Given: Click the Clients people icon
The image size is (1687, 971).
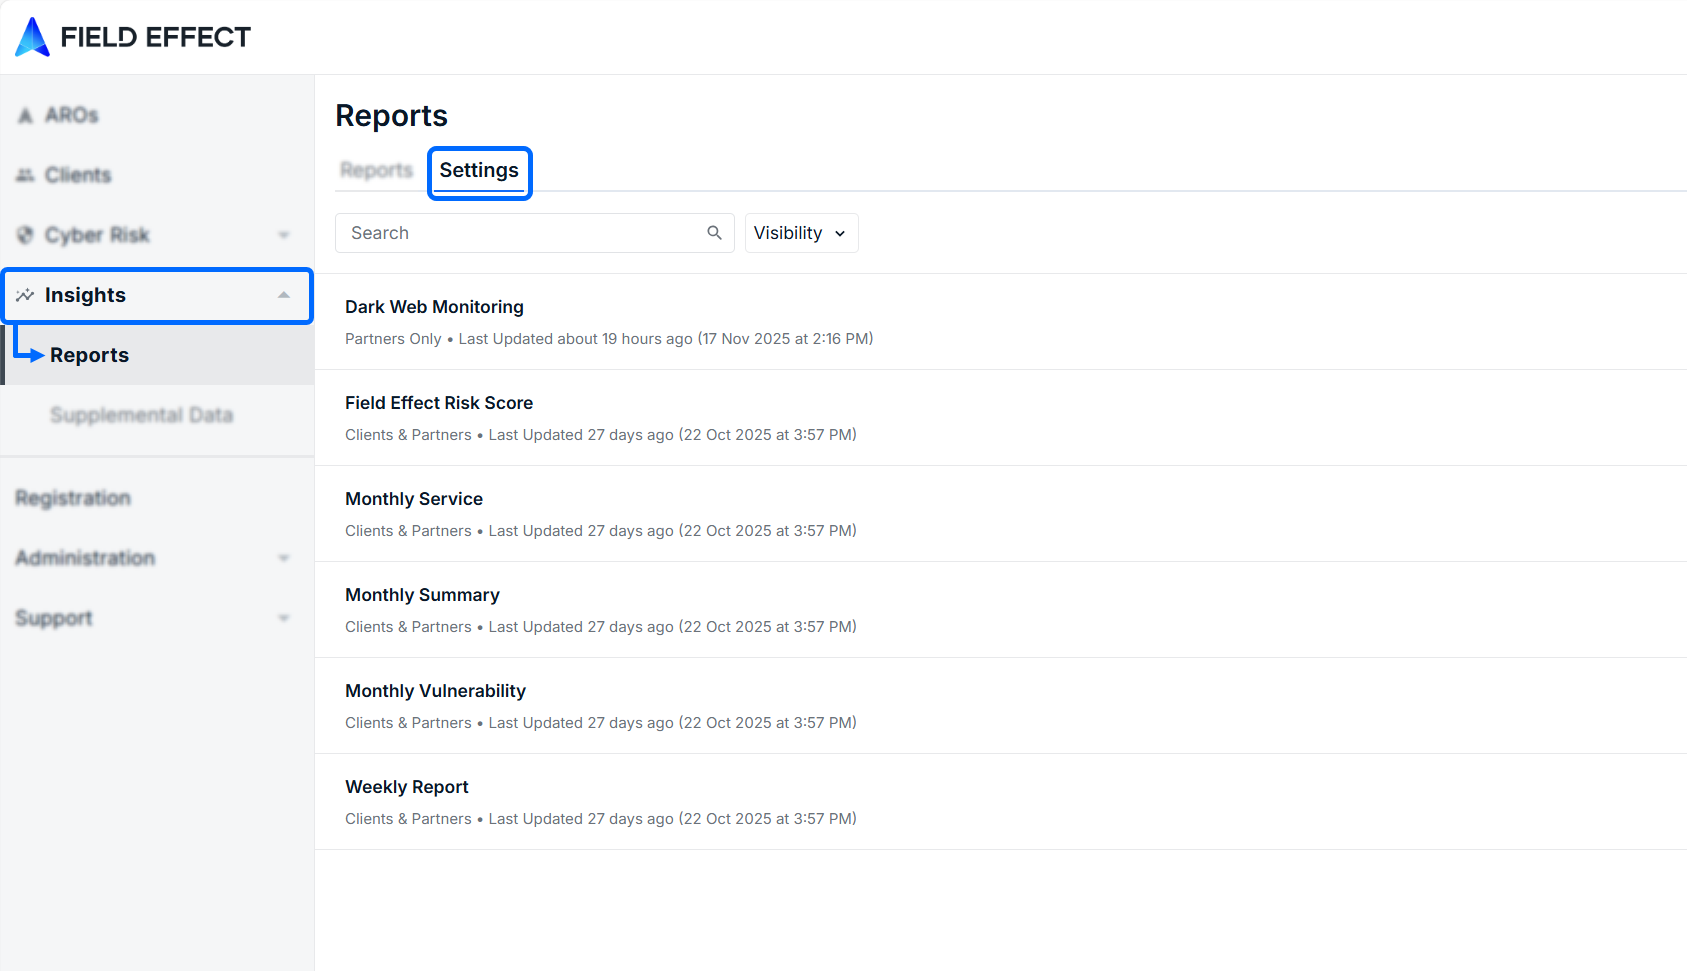Looking at the screenshot, I should point(25,175).
